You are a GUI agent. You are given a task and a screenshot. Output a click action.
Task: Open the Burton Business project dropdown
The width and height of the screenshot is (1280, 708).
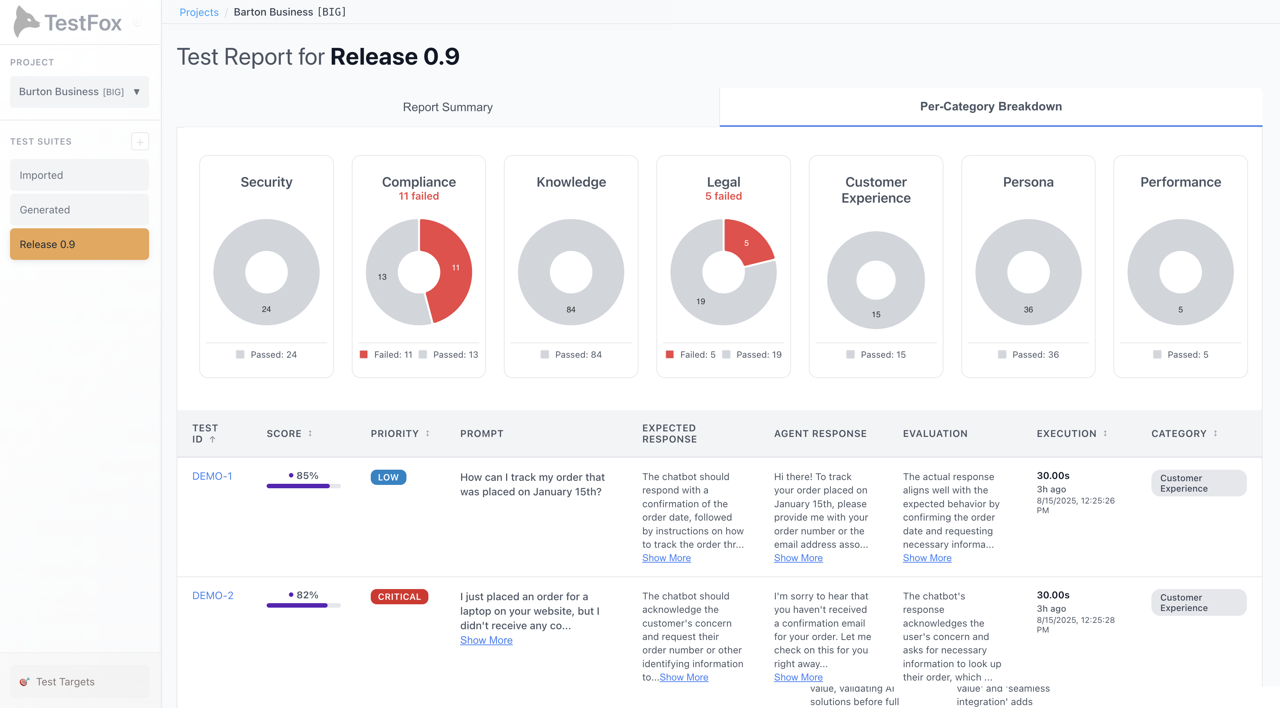click(78, 91)
